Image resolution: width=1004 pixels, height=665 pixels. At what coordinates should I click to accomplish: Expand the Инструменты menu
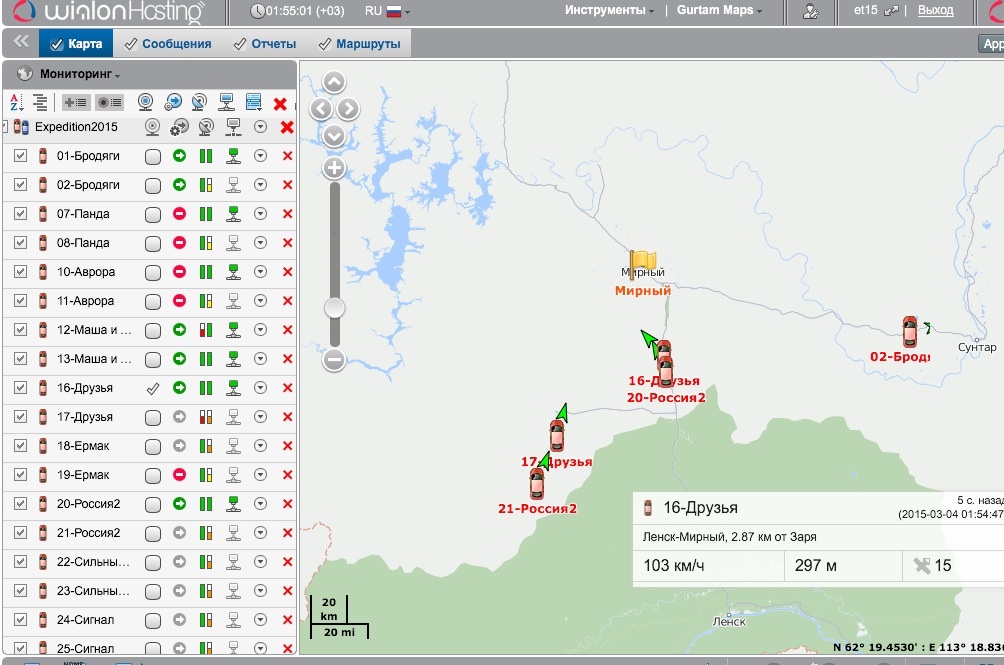point(610,11)
